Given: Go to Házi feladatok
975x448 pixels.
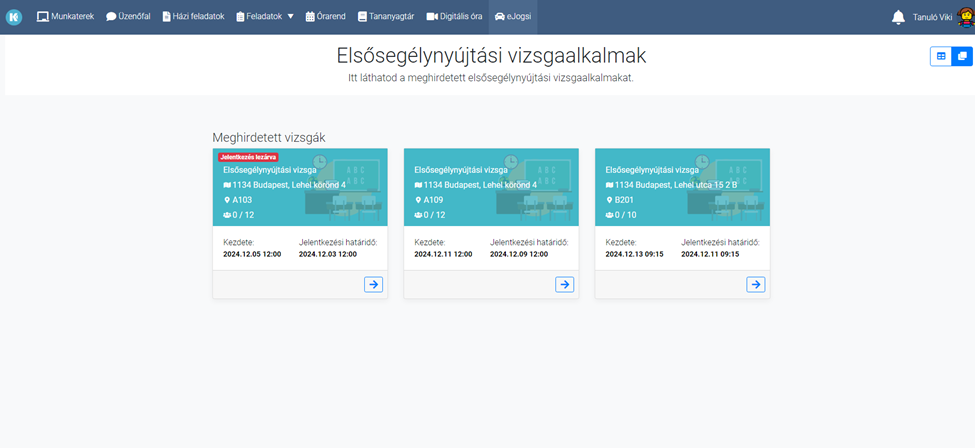Looking at the screenshot, I should [193, 17].
